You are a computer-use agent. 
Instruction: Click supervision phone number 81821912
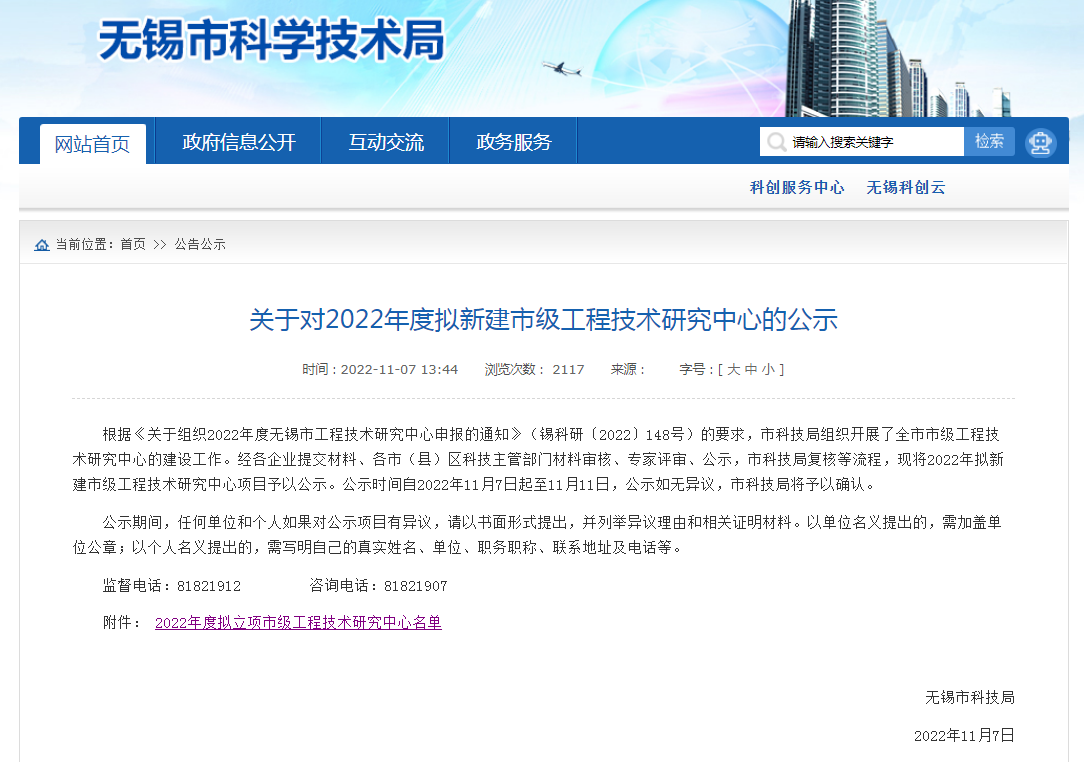(209, 586)
